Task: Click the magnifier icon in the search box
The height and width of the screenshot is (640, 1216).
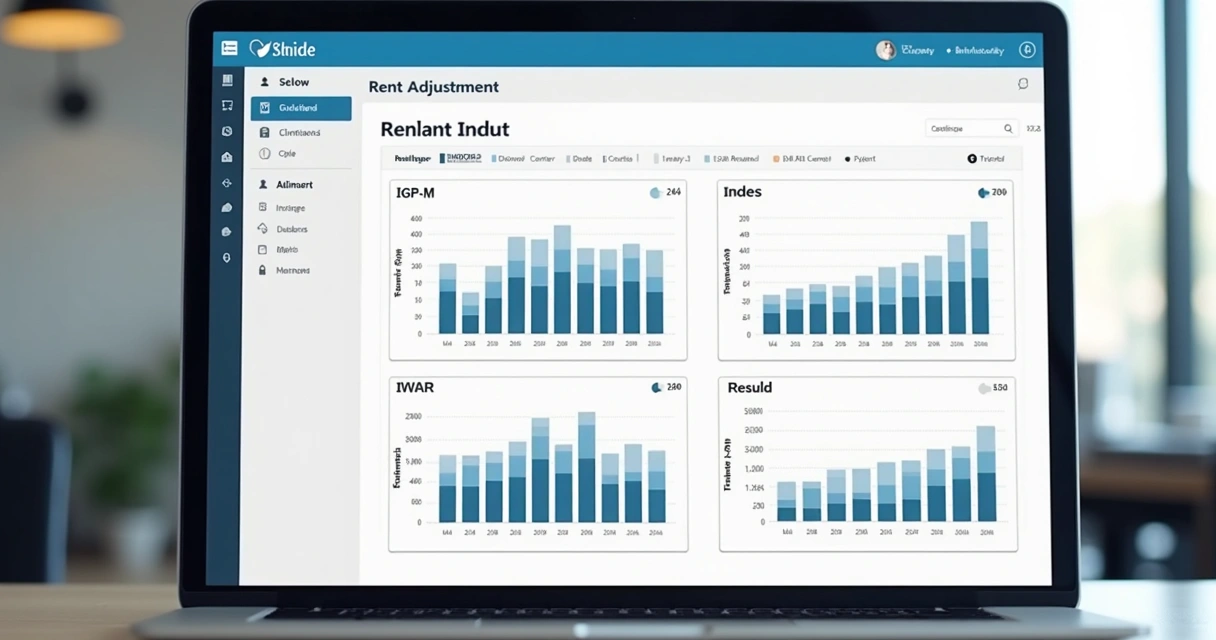Action: (x=1008, y=128)
